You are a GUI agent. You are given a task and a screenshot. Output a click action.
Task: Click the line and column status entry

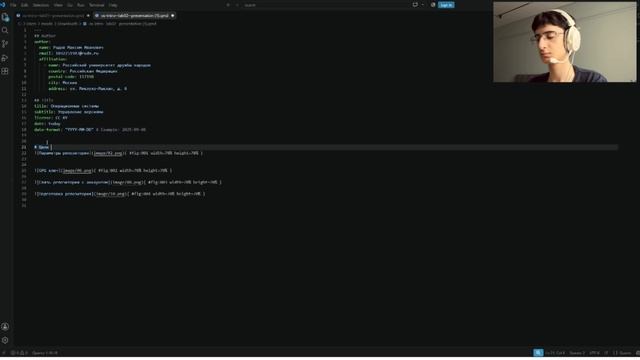(555, 353)
